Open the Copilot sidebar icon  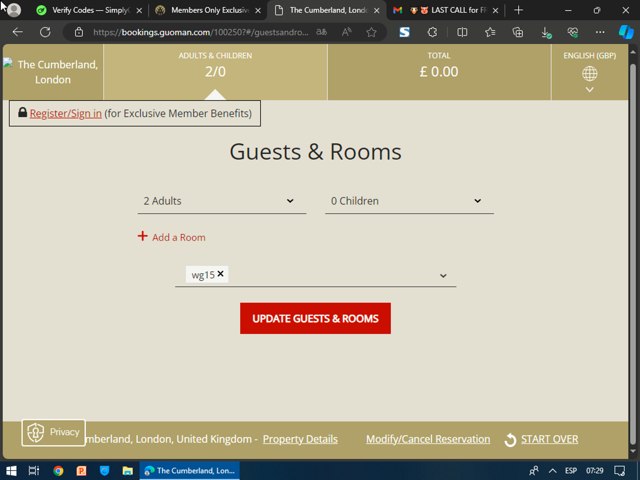[626, 32]
